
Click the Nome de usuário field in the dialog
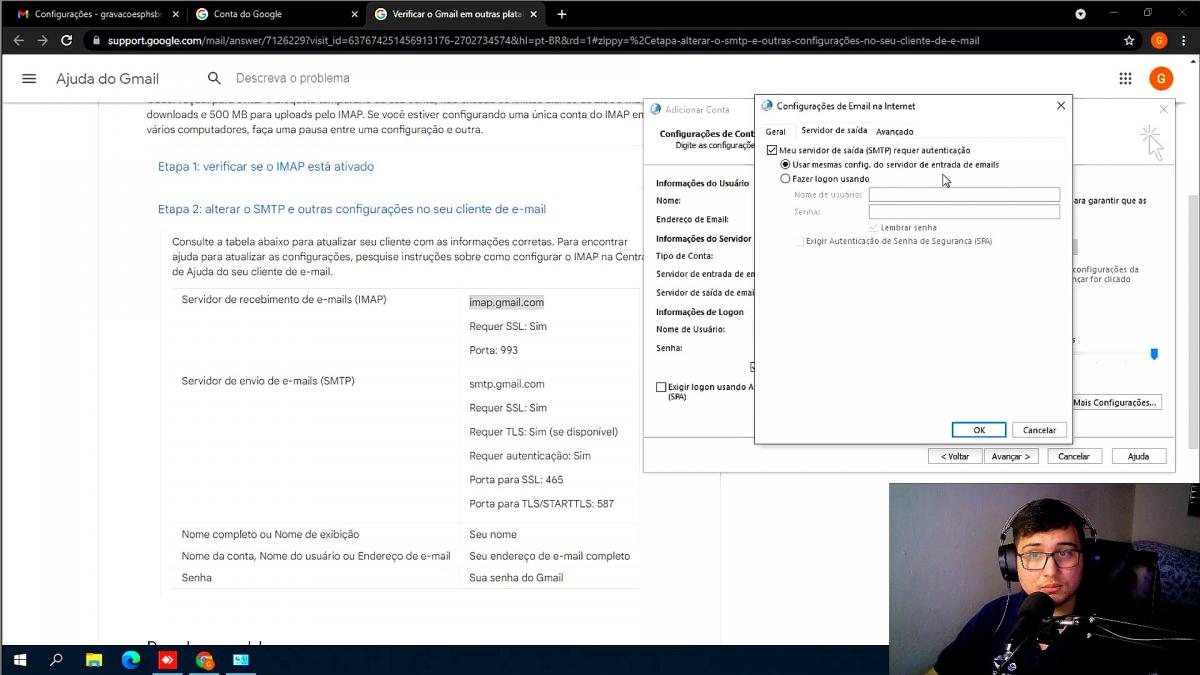coord(964,195)
